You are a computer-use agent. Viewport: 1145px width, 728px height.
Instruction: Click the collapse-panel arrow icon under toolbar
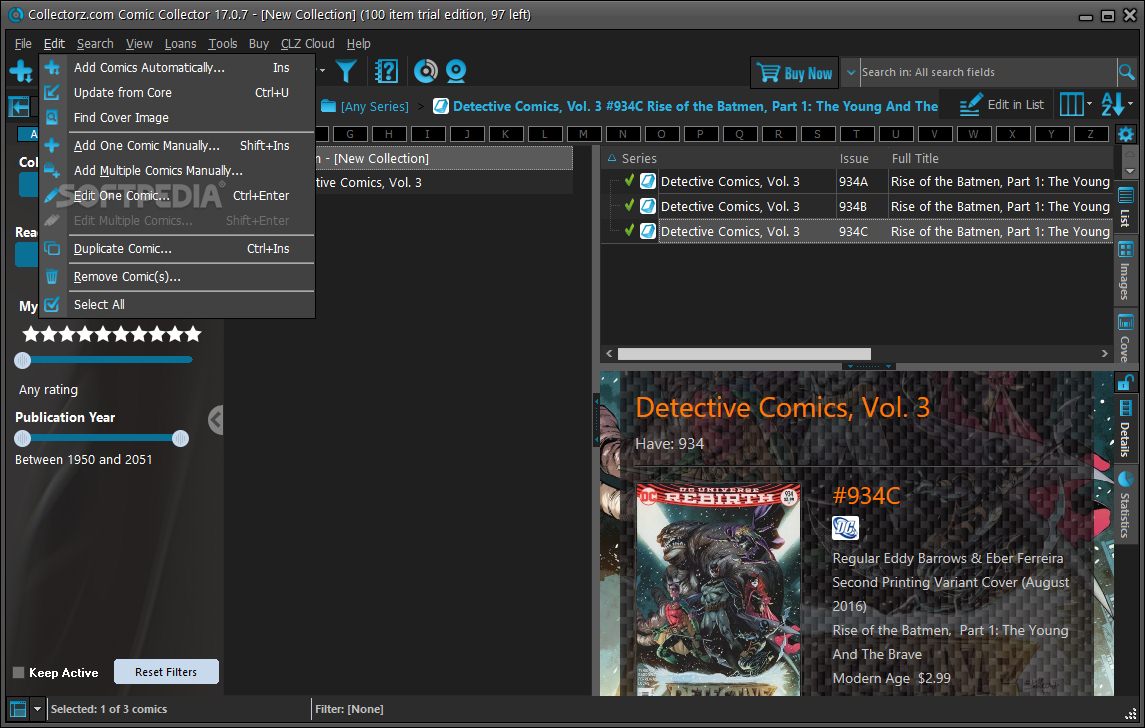point(19,107)
